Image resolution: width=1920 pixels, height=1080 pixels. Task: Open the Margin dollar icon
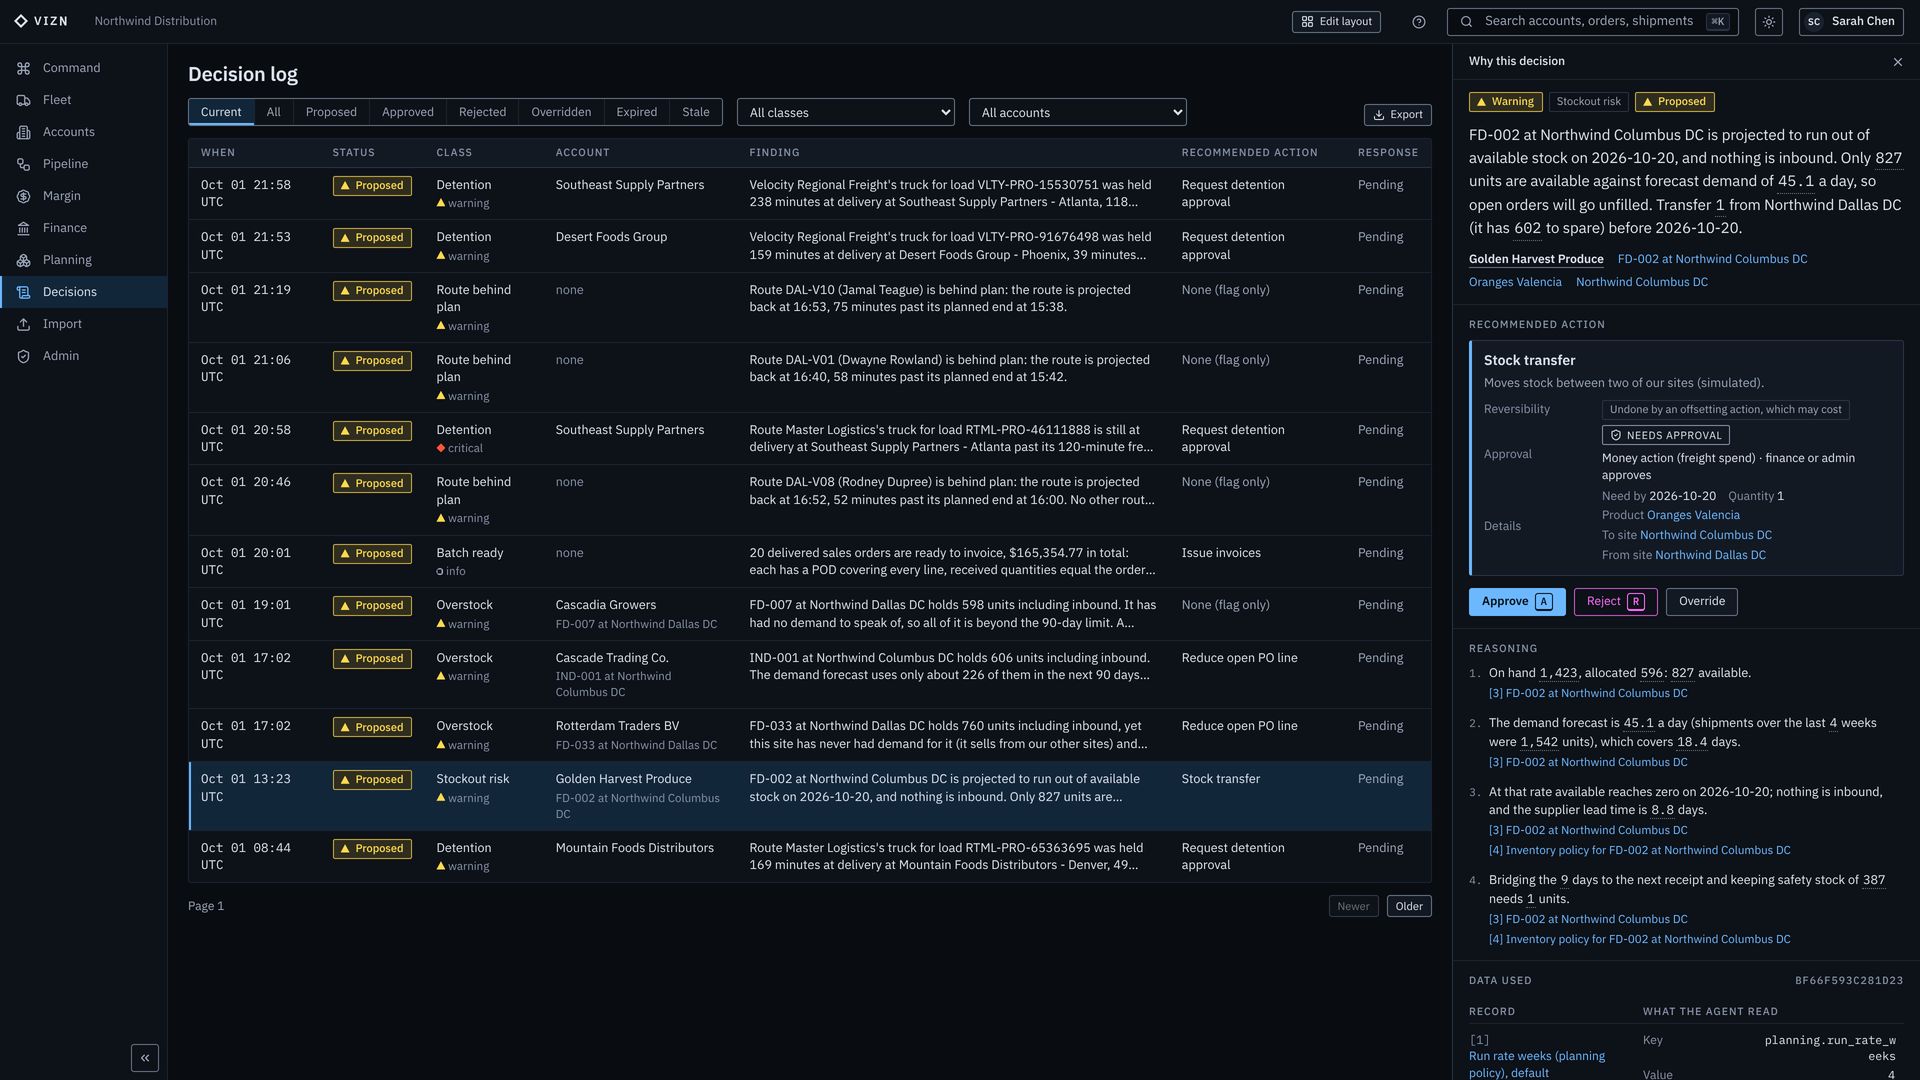[x=23, y=196]
